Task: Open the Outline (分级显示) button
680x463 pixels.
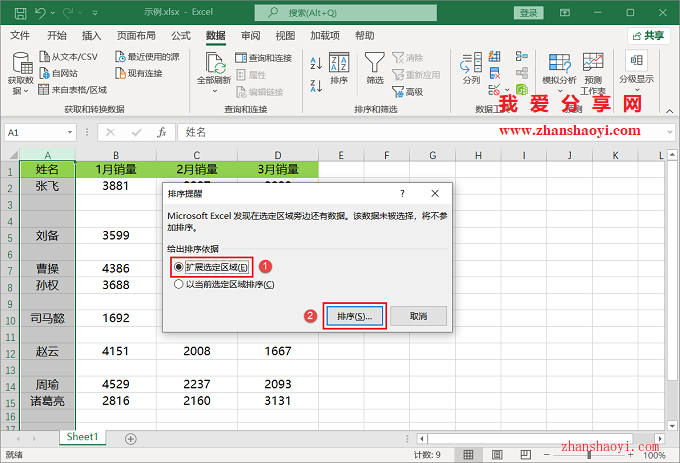Action: click(x=636, y=72)
